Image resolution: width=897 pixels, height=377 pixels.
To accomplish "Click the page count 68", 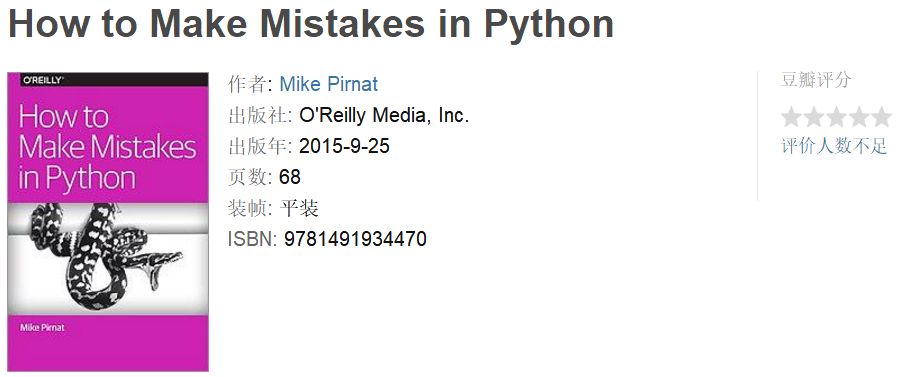I will [x=289, y=177].
